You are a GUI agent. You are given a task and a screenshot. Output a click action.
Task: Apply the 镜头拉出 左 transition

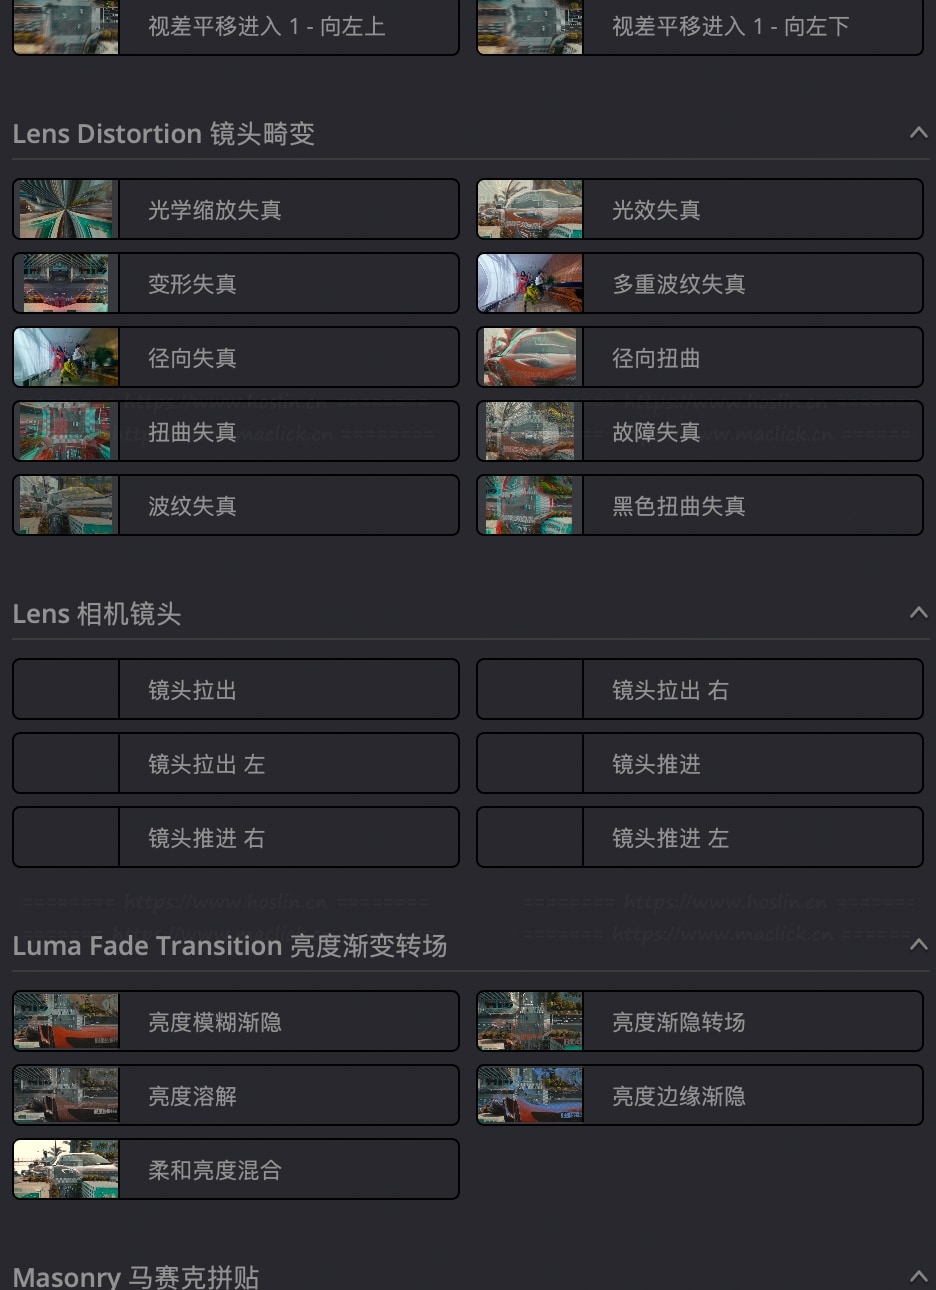click(x=236, y=763)
